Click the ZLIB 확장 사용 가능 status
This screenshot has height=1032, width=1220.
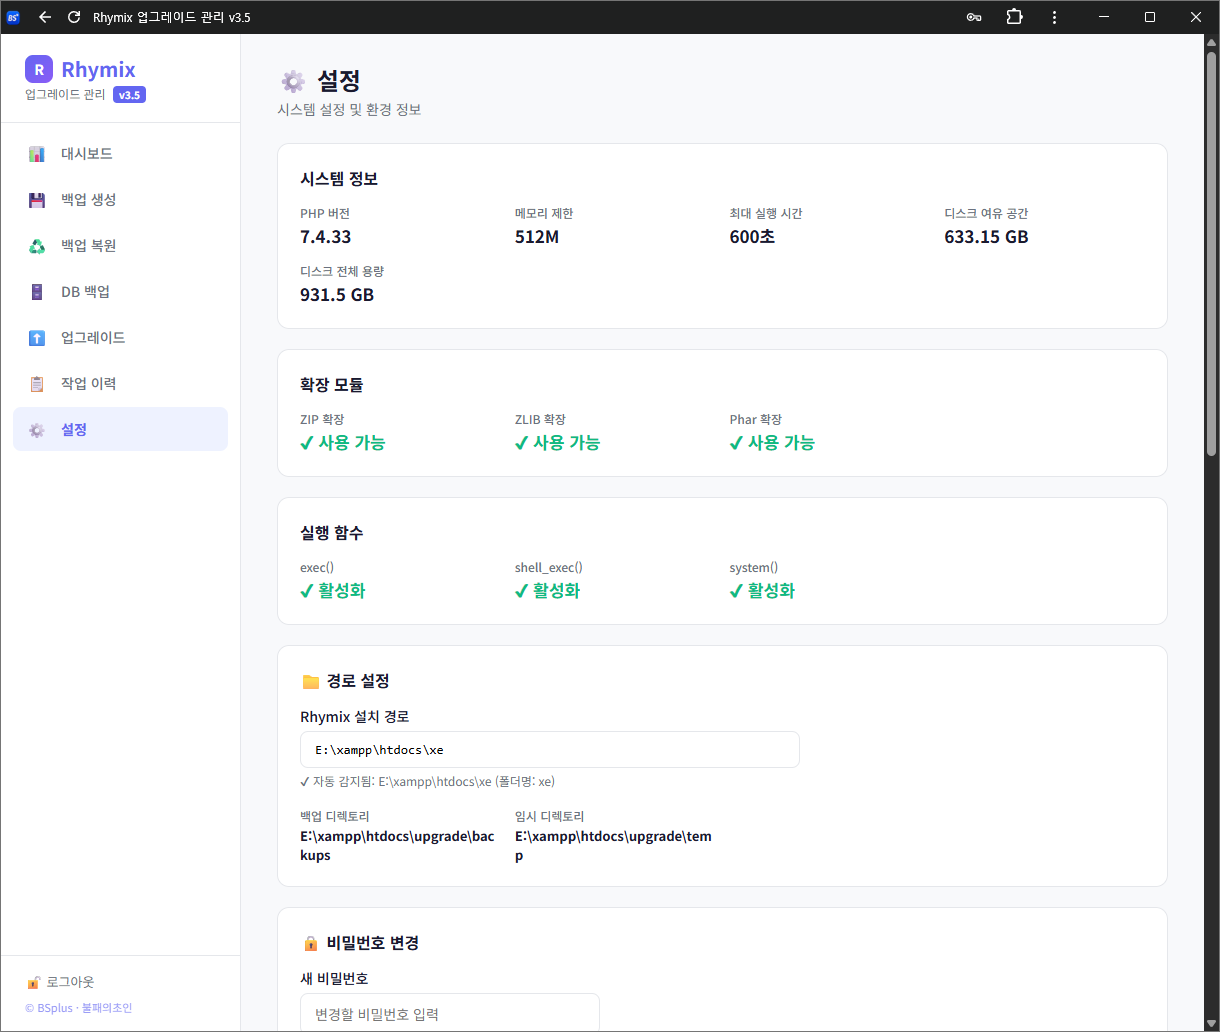tap(558, 443)
